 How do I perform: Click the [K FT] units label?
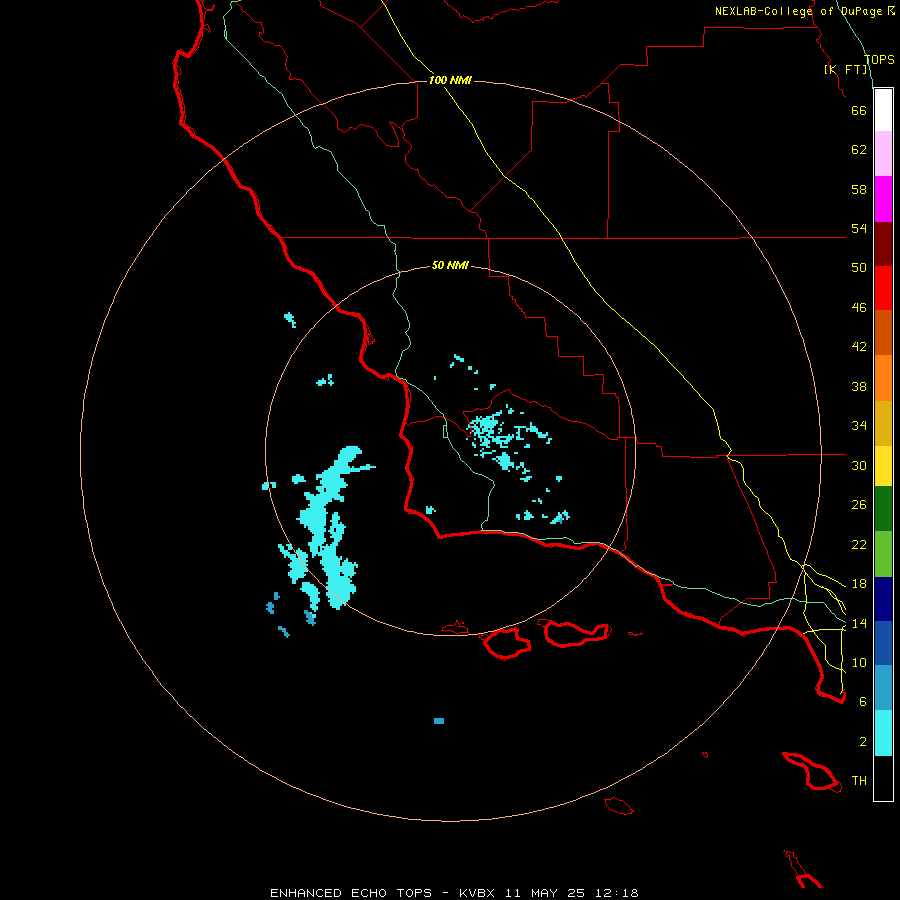(845, 69)
